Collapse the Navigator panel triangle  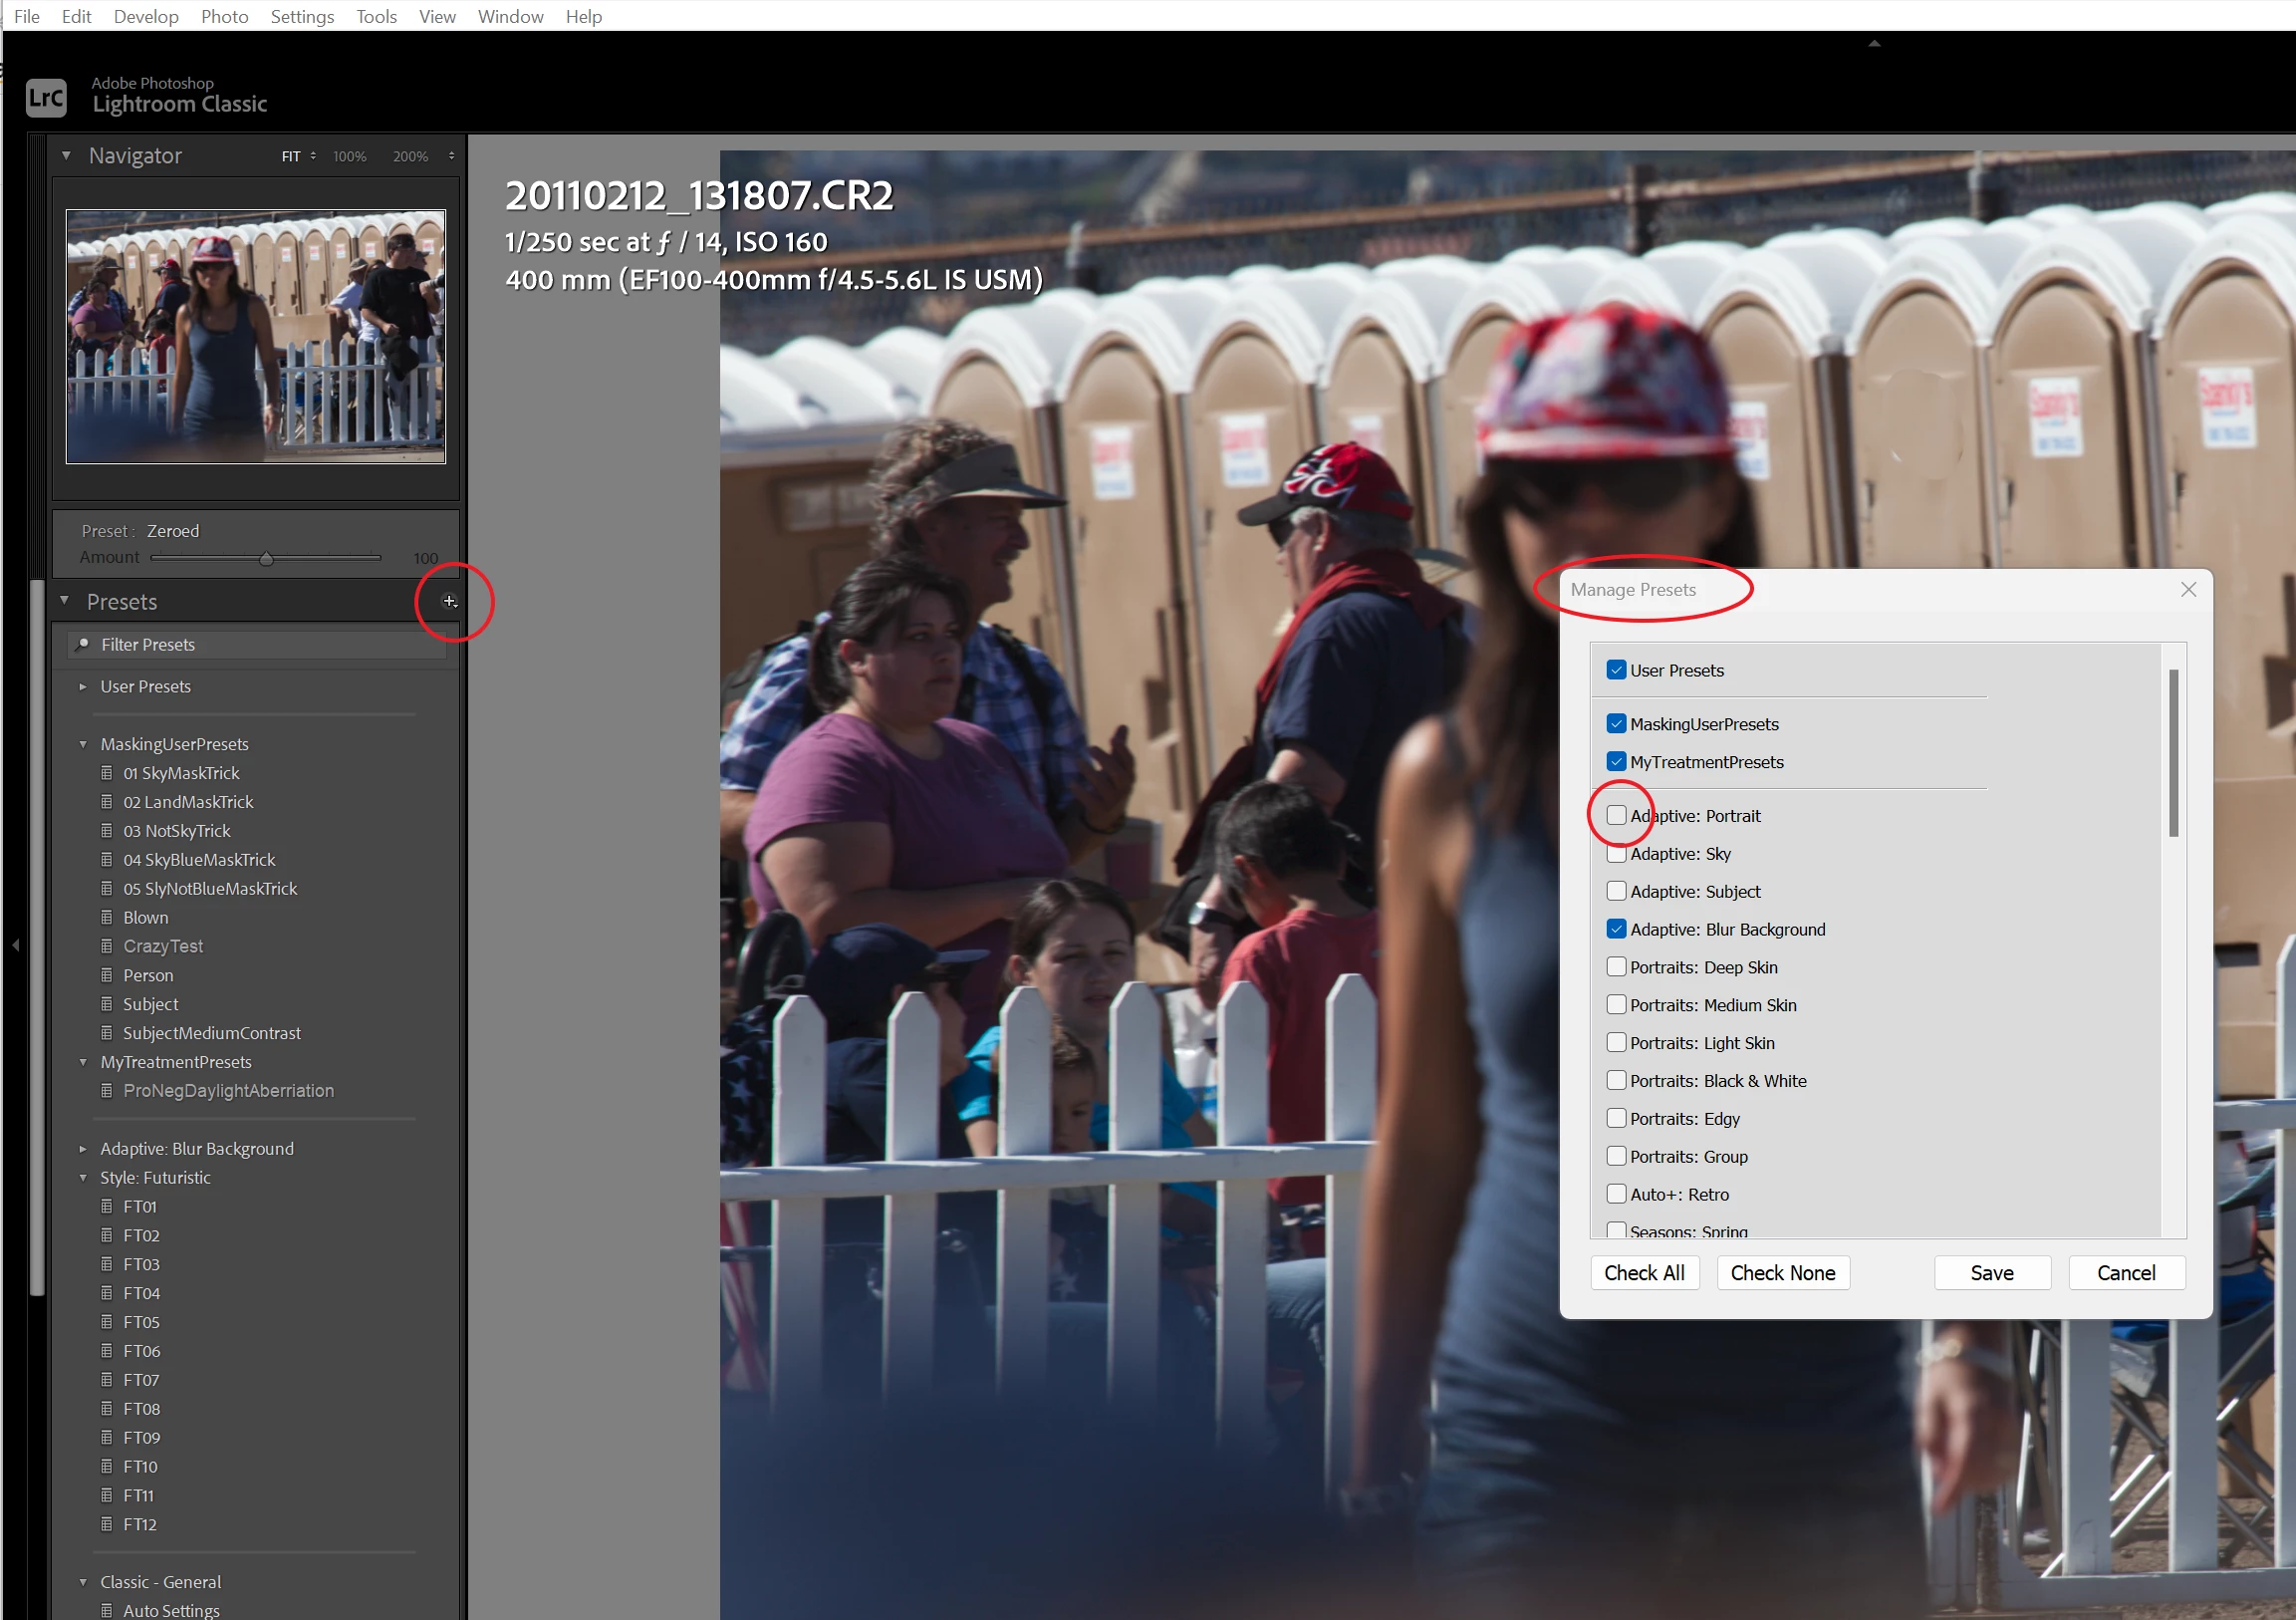click(x=66, y=155)
